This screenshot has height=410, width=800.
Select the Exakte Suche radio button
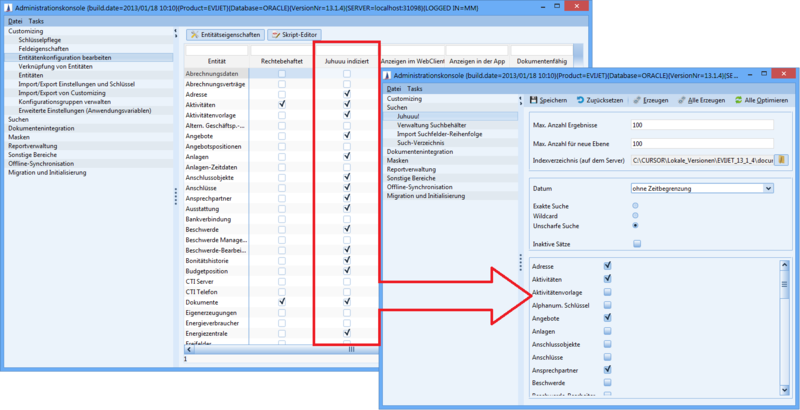[636, 205]
